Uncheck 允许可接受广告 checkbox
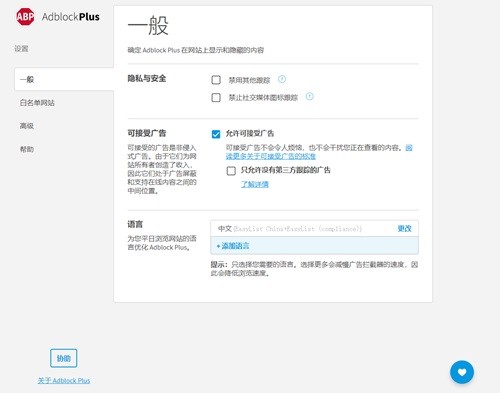500x393 pixels. point(216,134)
